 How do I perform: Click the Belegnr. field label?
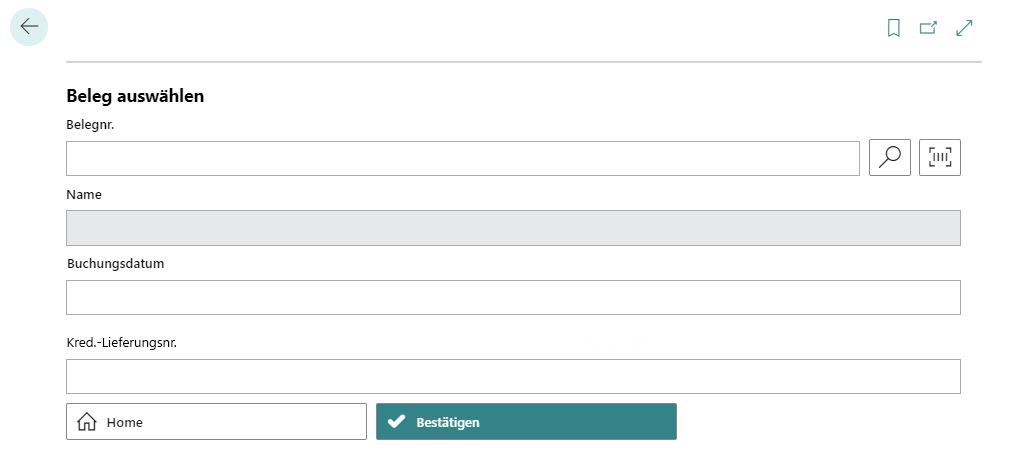tap(90, 125)
